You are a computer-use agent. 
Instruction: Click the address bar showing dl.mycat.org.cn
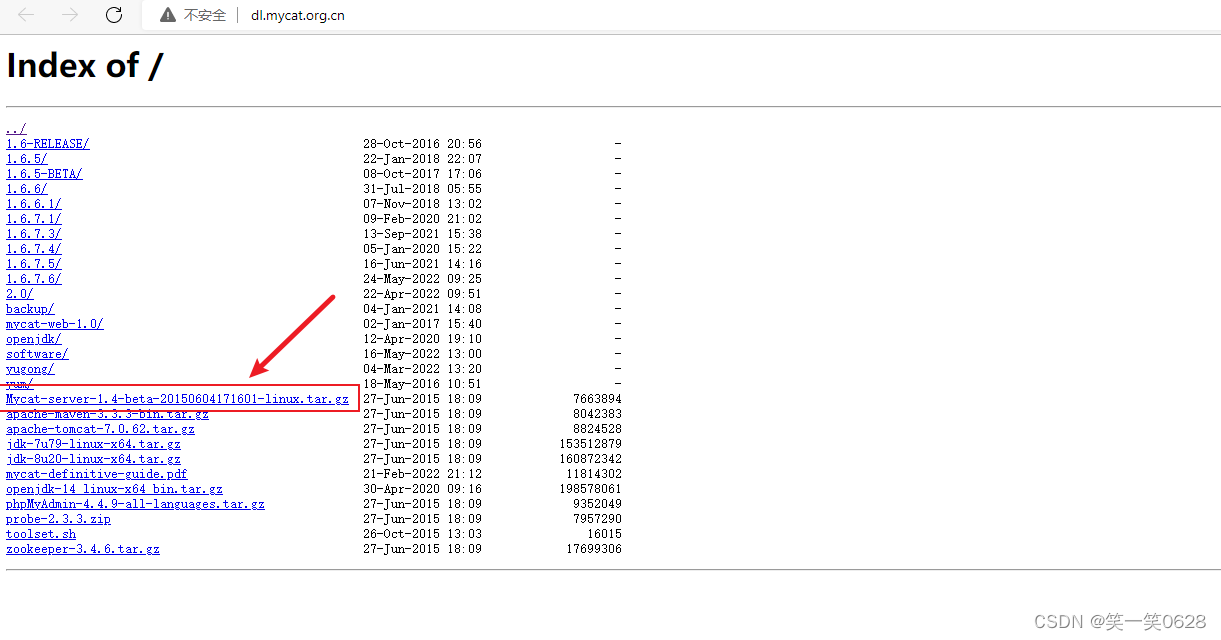(x=297, y=15)
